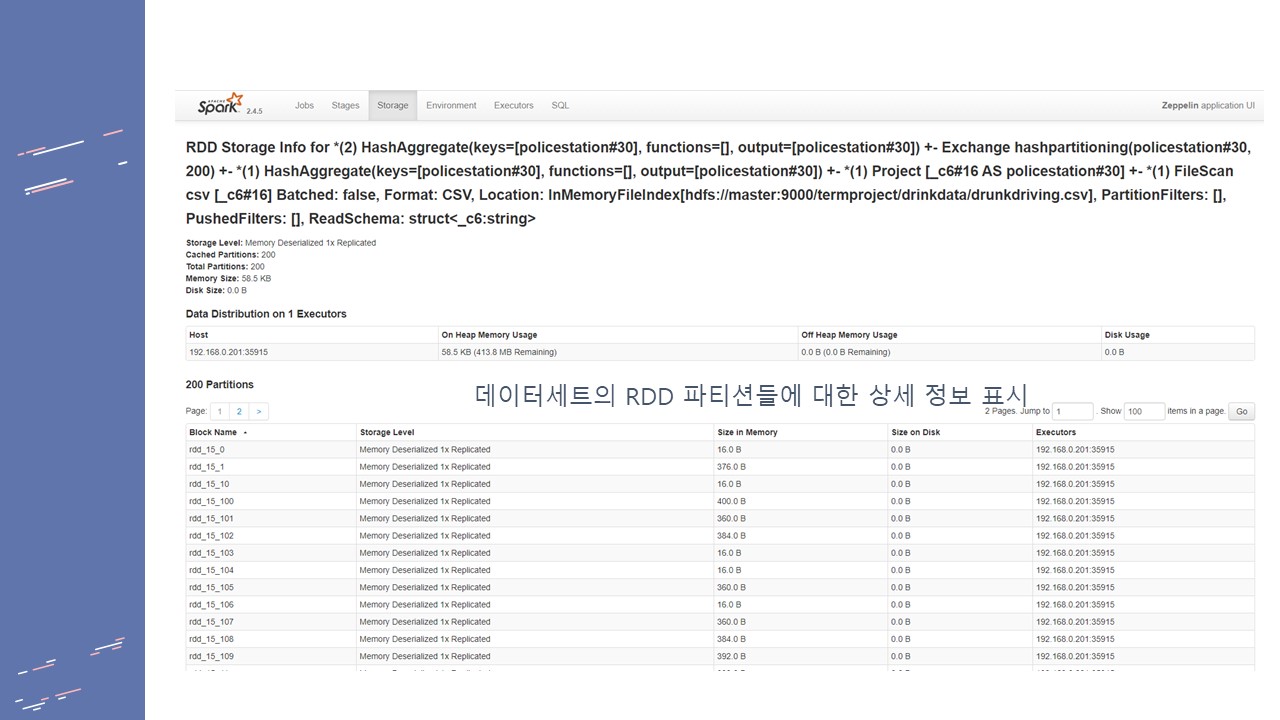Image resolution: width=1280 pixels, height=720 pixels.
Task: Select block name rdd_15_104
Action: click(211, 570)
